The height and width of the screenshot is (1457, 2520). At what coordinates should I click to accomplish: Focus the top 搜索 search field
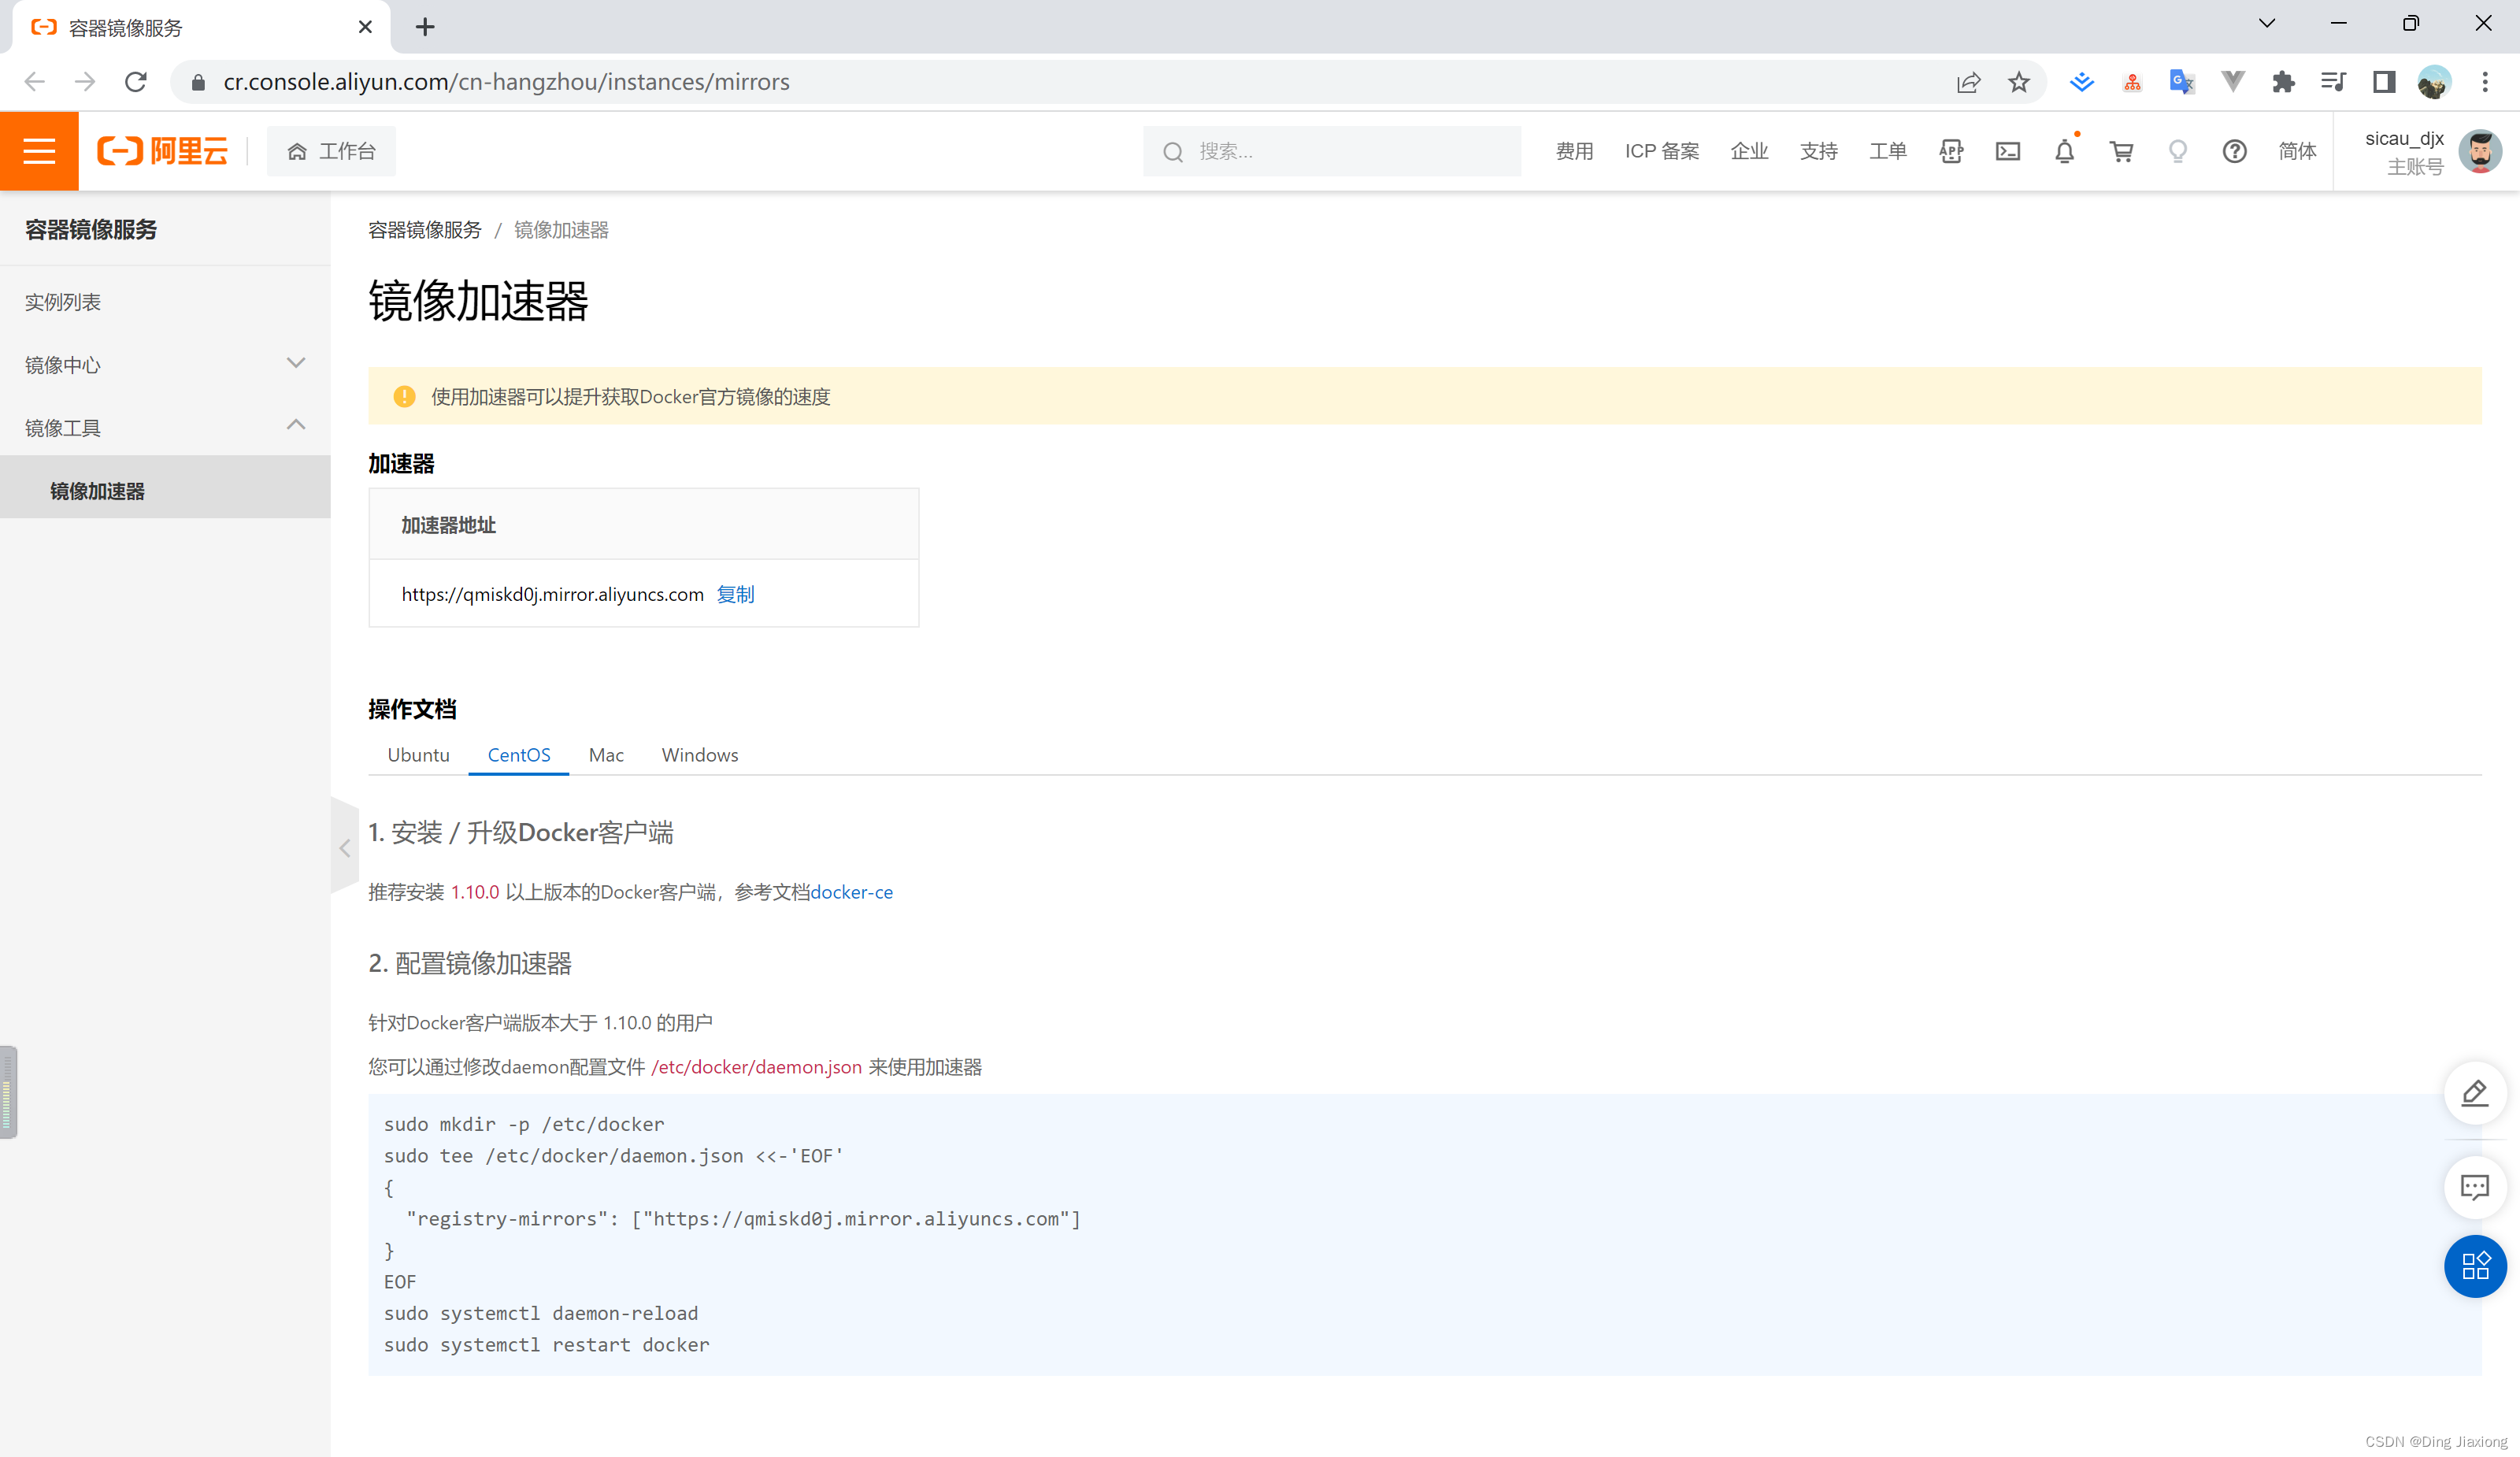(1332, 151)
